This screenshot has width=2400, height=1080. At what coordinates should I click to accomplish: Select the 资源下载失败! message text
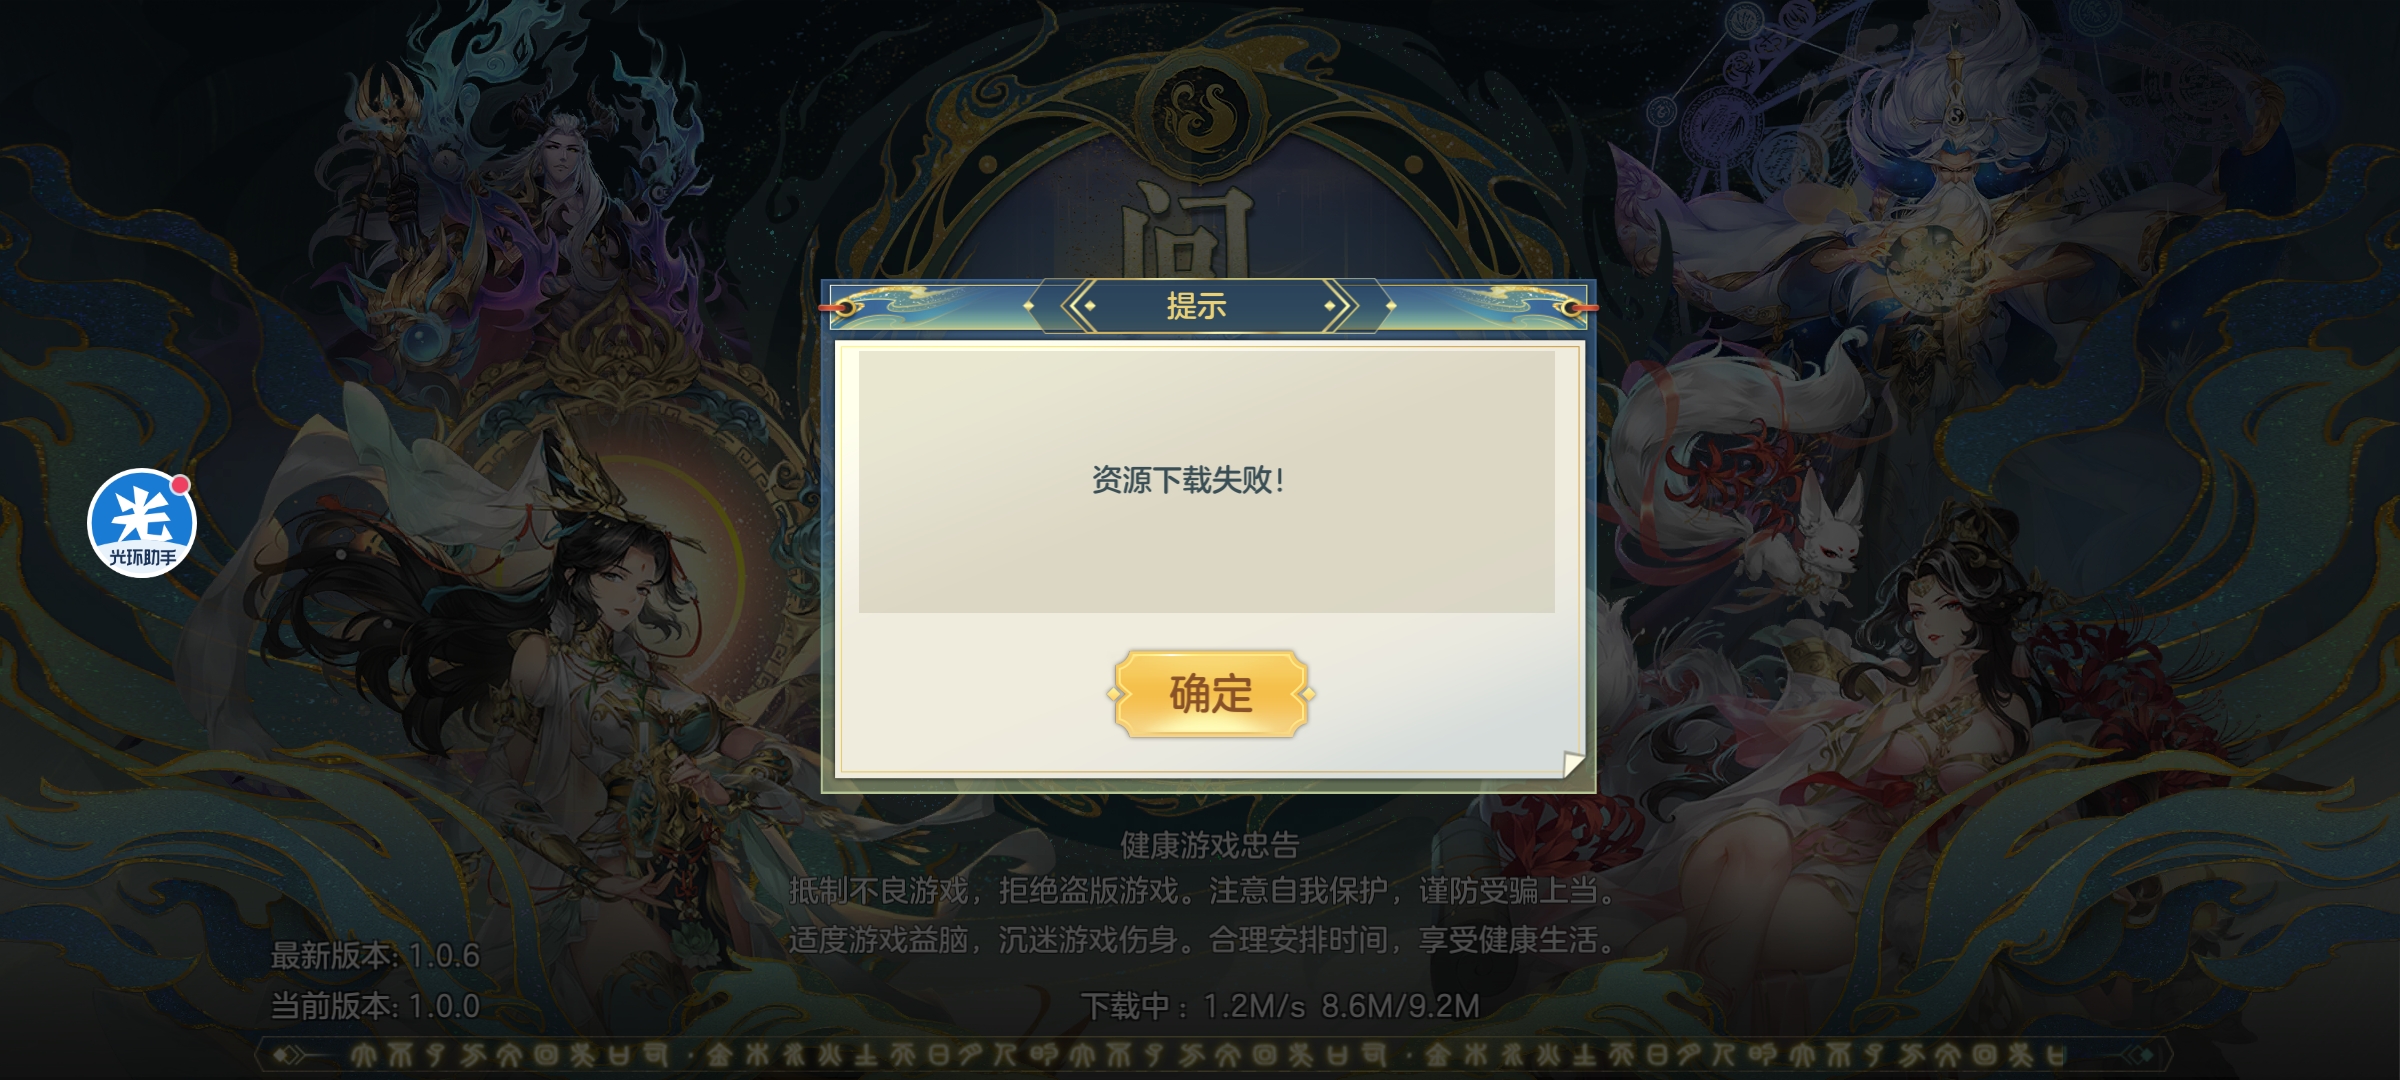1188,480
